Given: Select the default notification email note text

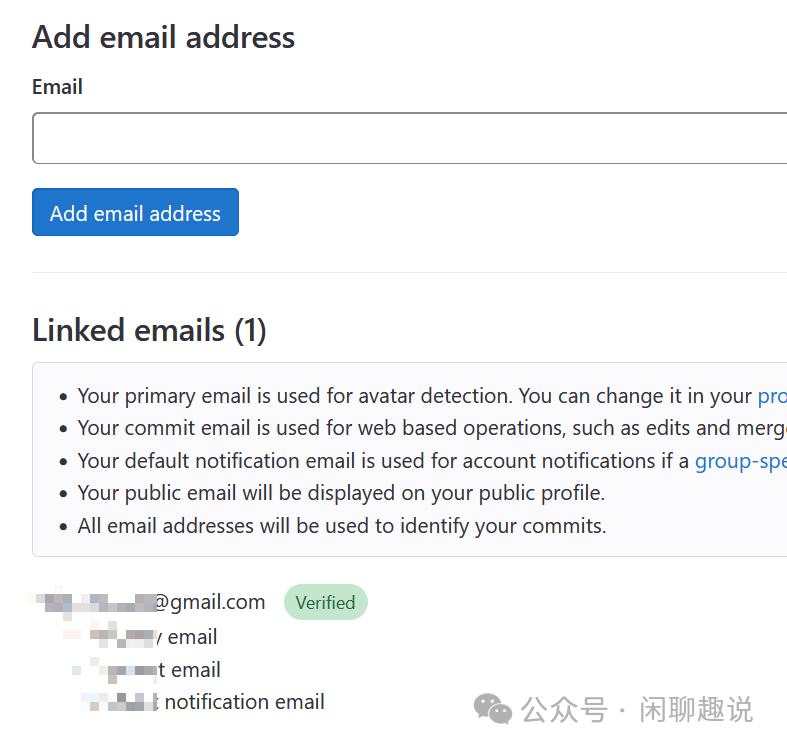Looking at the screenshot, I should pyautogui.click(x=380, y=461).
